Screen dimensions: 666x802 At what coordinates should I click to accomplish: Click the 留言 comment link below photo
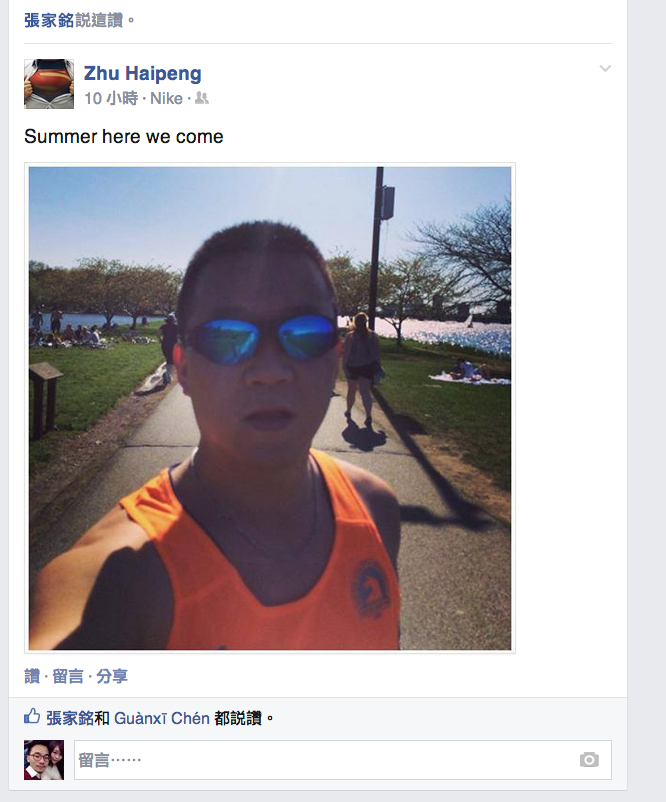pyautogui.click(x=68, y=676)
